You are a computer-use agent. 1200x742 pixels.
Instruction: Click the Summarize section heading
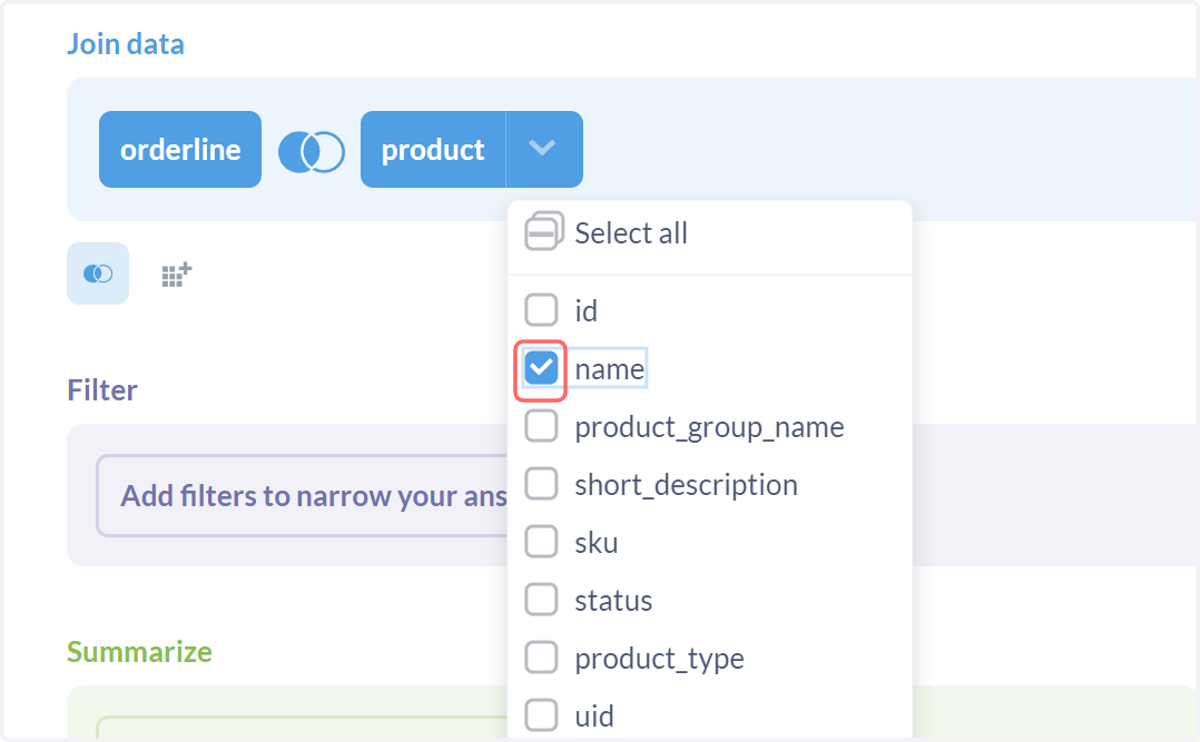click(139, 652)
